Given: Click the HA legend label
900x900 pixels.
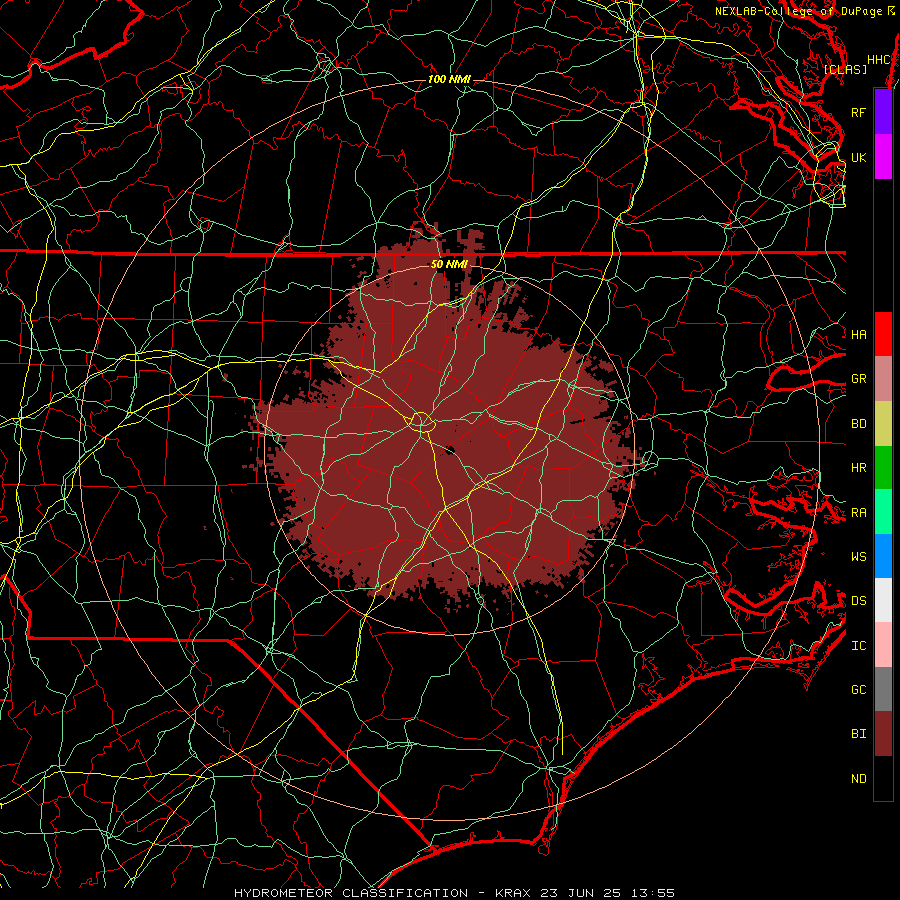Looking at the screenshot, I should 858,335.
